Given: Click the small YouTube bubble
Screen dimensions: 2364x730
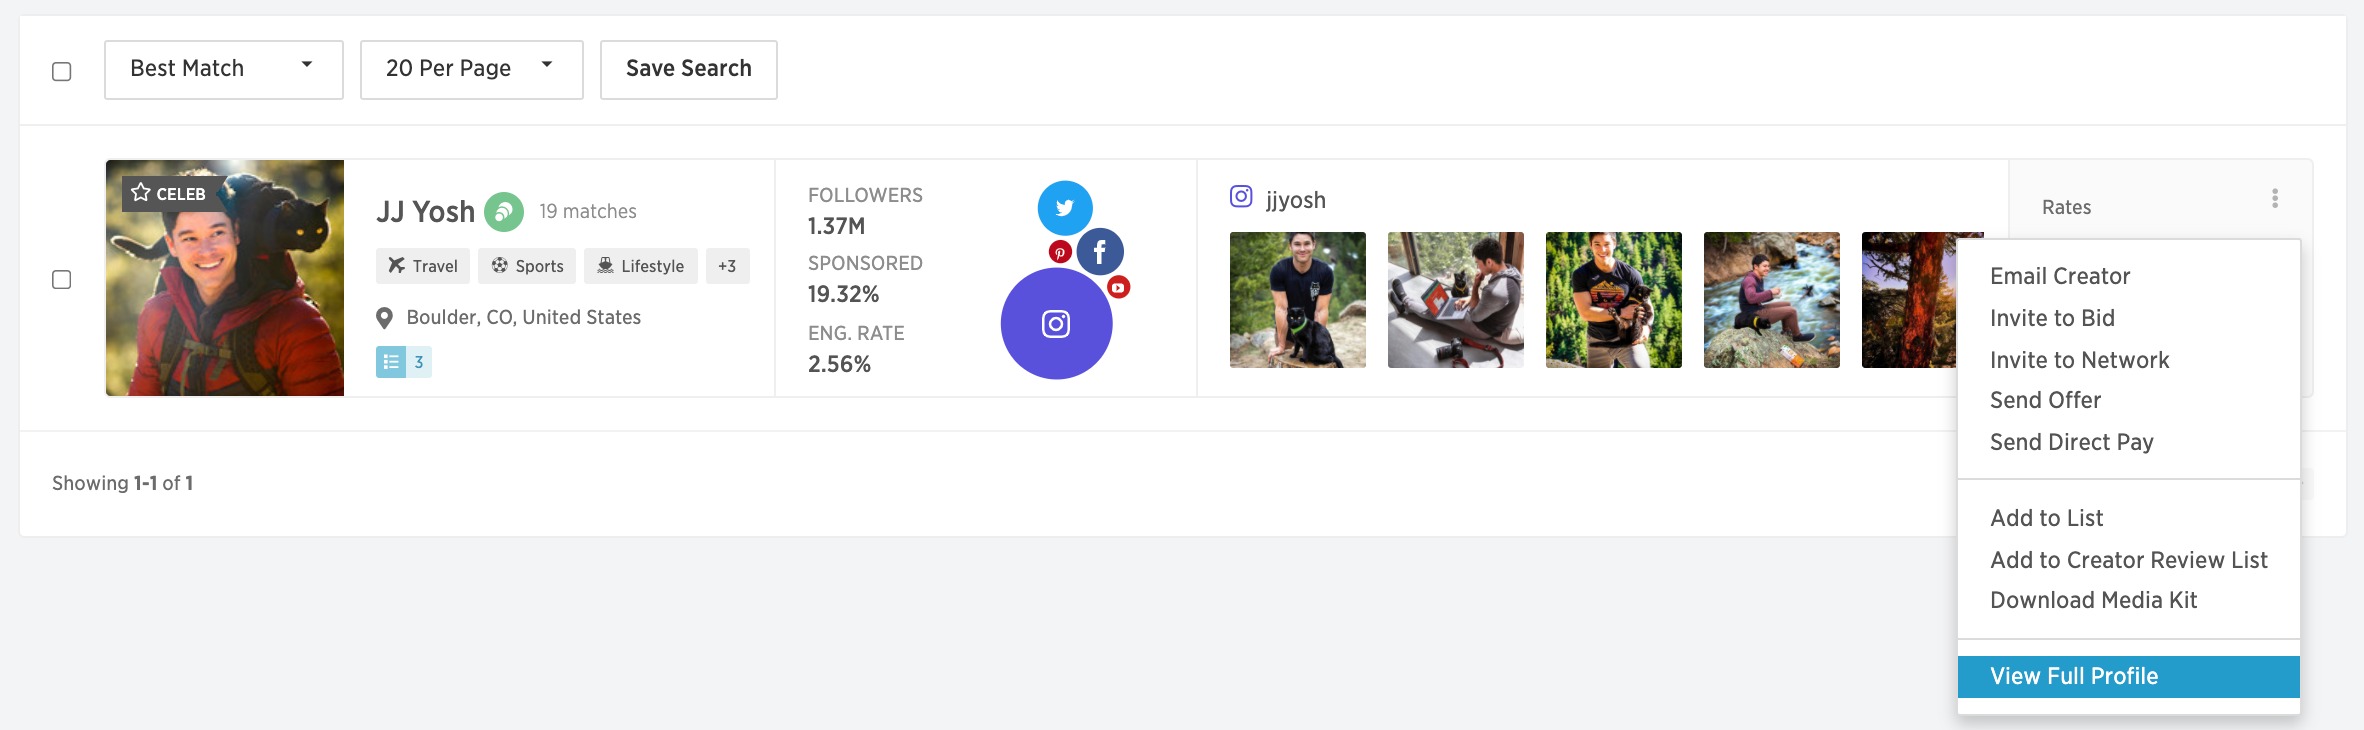Looking at the screenshot, I should coord(1118,287).
